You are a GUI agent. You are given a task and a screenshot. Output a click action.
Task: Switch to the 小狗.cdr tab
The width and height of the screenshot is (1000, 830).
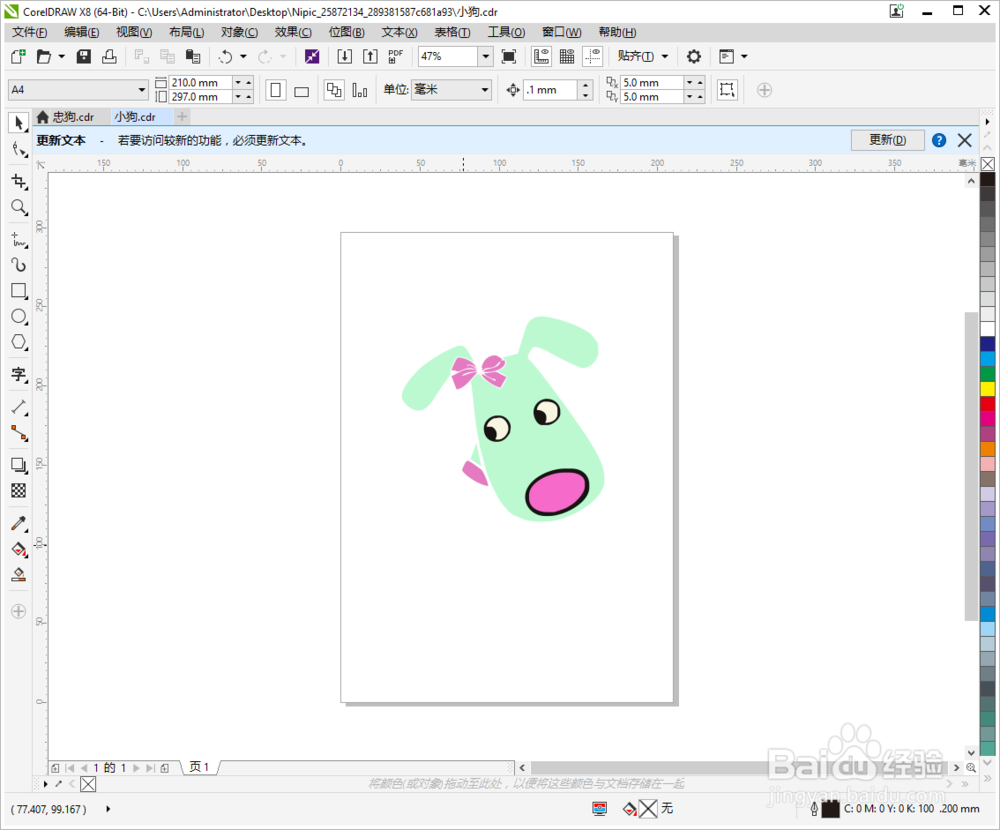click(135, 117)
